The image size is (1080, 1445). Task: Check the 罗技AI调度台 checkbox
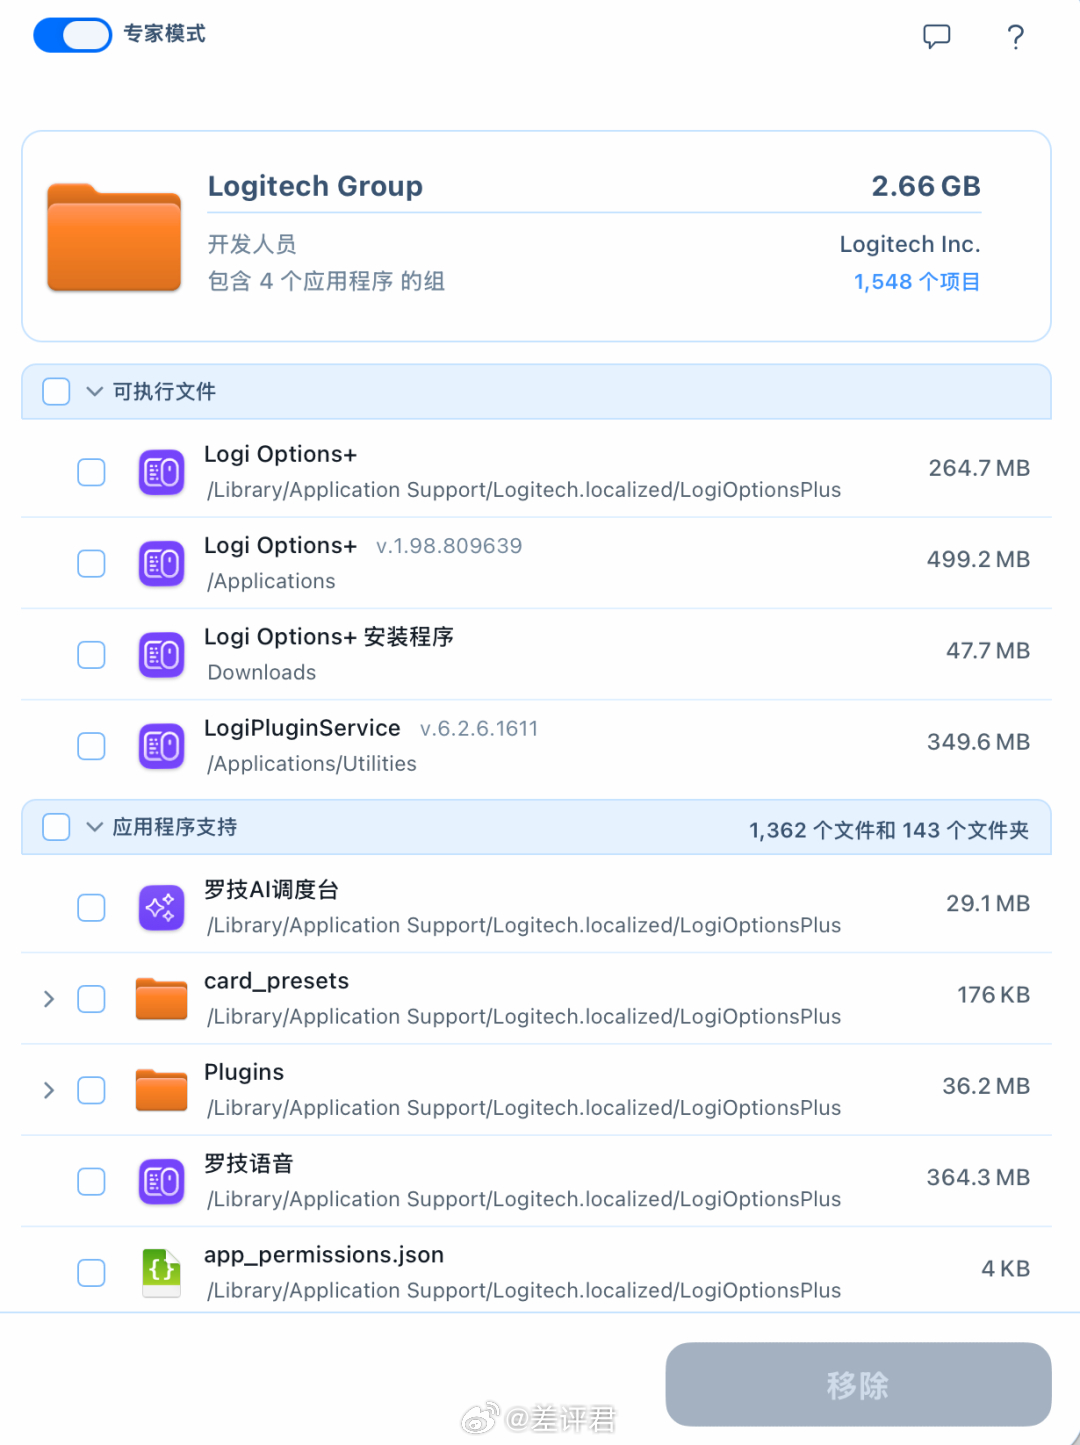(91, 908)
